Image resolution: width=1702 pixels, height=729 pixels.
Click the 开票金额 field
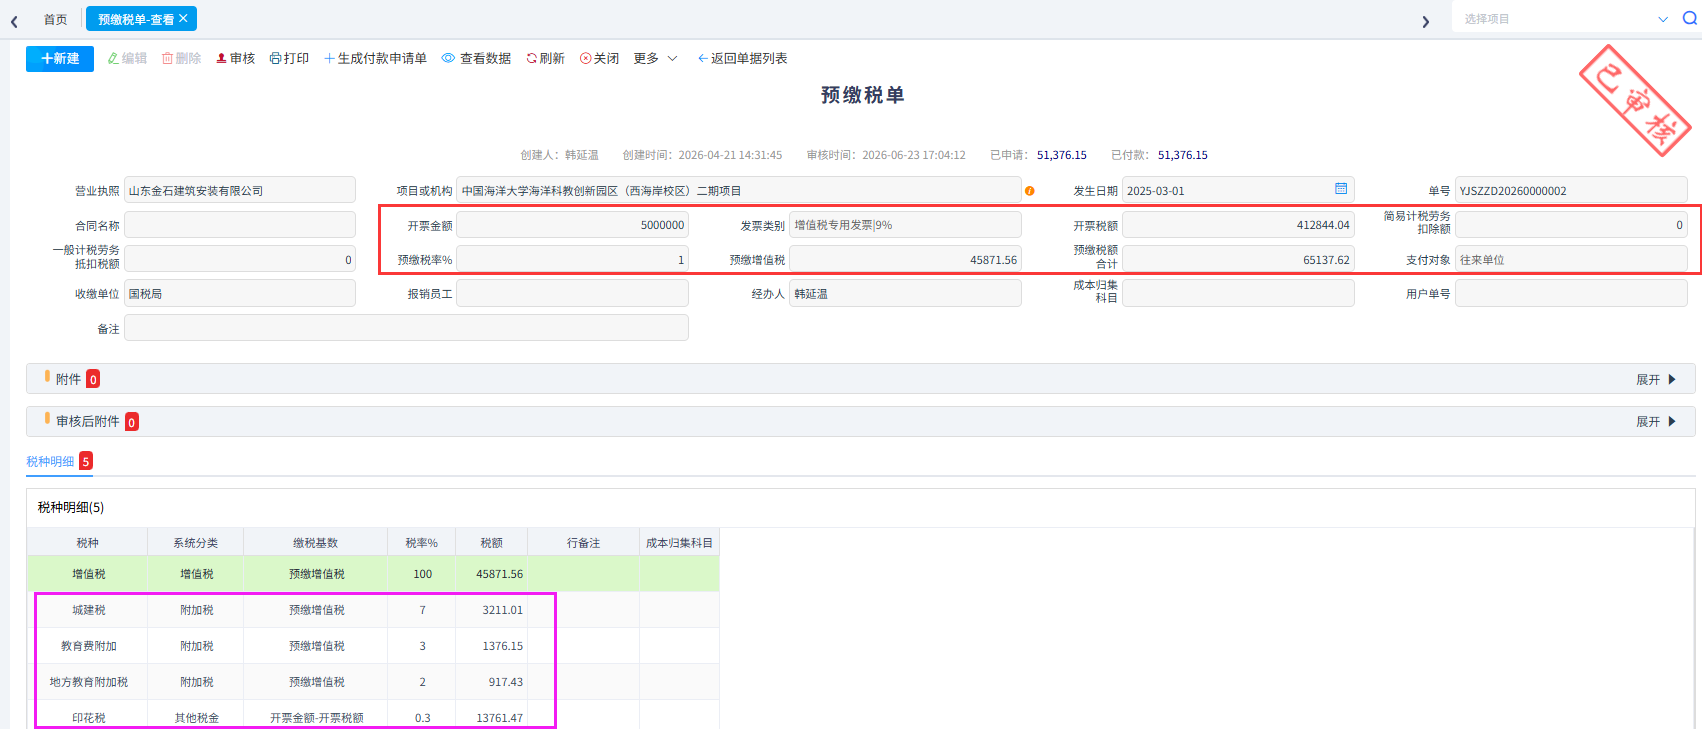point(573,225)
